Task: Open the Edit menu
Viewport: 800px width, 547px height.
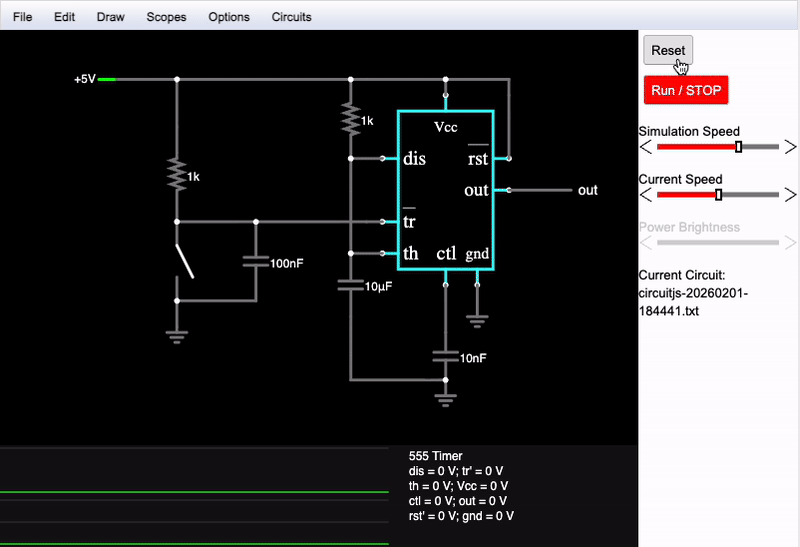Action: click(64, 17)
